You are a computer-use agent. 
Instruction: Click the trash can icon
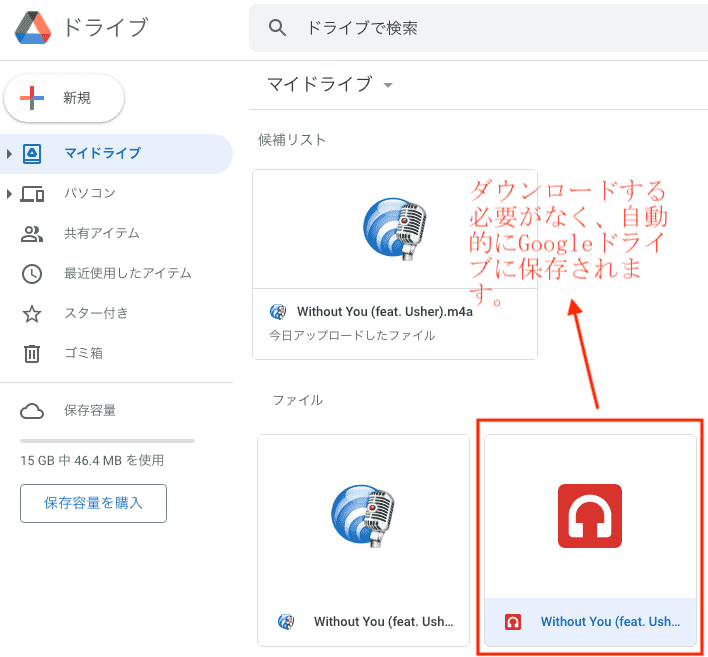click(32, 353)
